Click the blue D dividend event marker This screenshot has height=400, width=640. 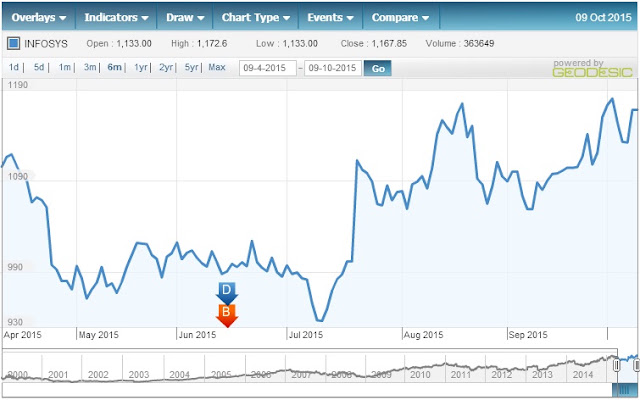point(227,293)
